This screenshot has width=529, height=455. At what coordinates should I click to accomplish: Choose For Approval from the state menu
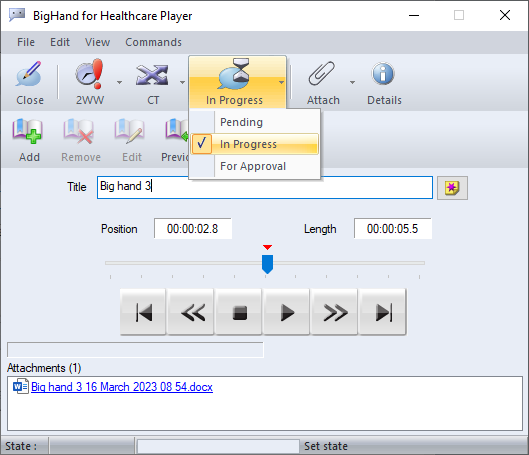[x=254, y=166]
